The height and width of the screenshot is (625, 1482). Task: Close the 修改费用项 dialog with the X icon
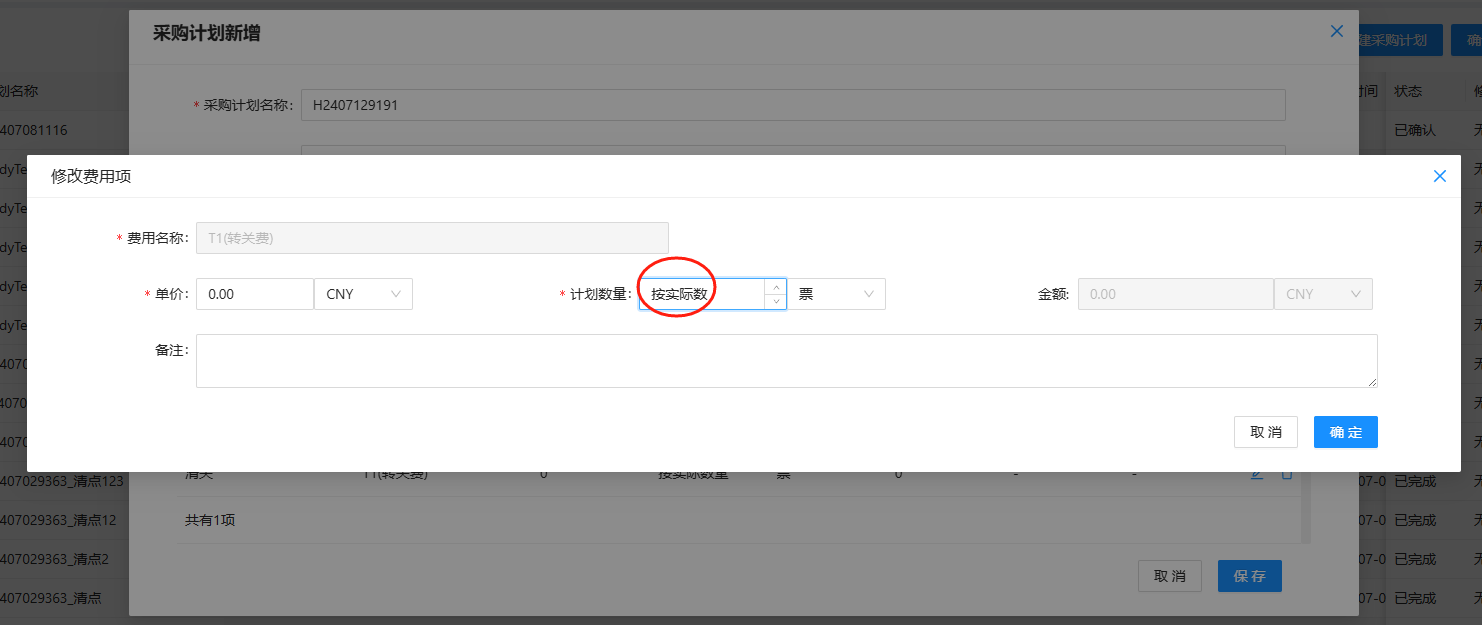pos(1439,176)
